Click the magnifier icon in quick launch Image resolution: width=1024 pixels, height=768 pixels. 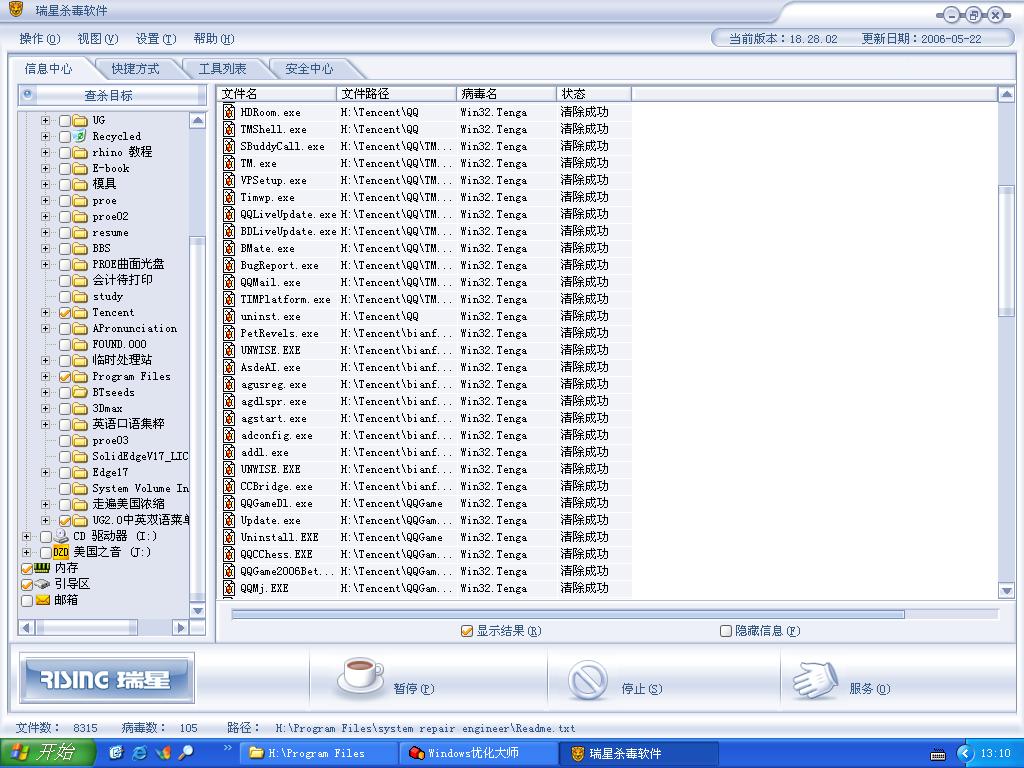pos(186,753)
